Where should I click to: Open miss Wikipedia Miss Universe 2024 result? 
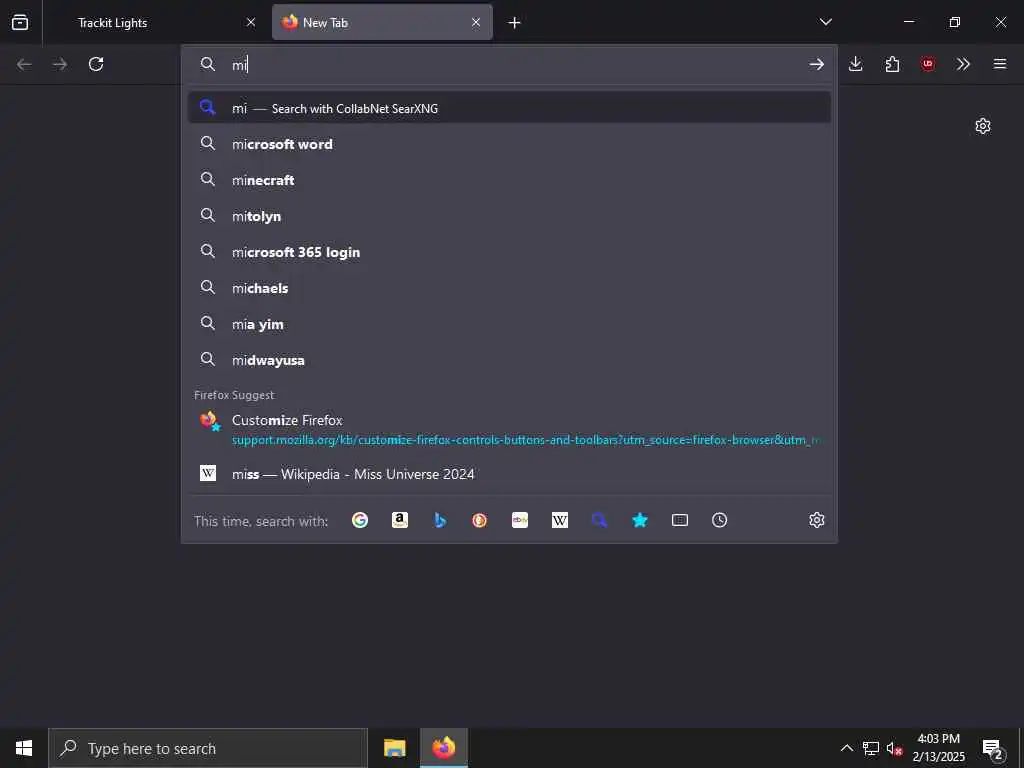tap(509, 474)
